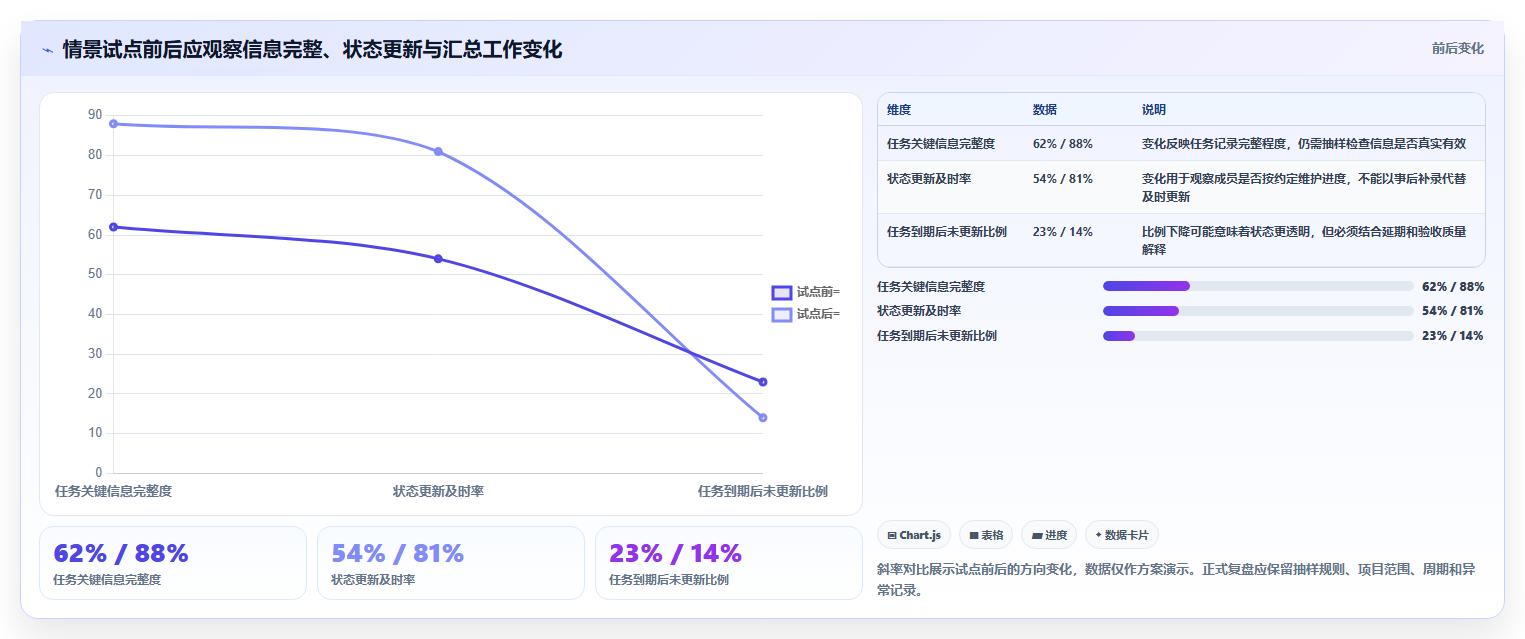The width and height of the screenshot is (1525, 639).
Task: Click the 试点后 point at value 88
Action: pyautogui.click(x=113, y=124)
